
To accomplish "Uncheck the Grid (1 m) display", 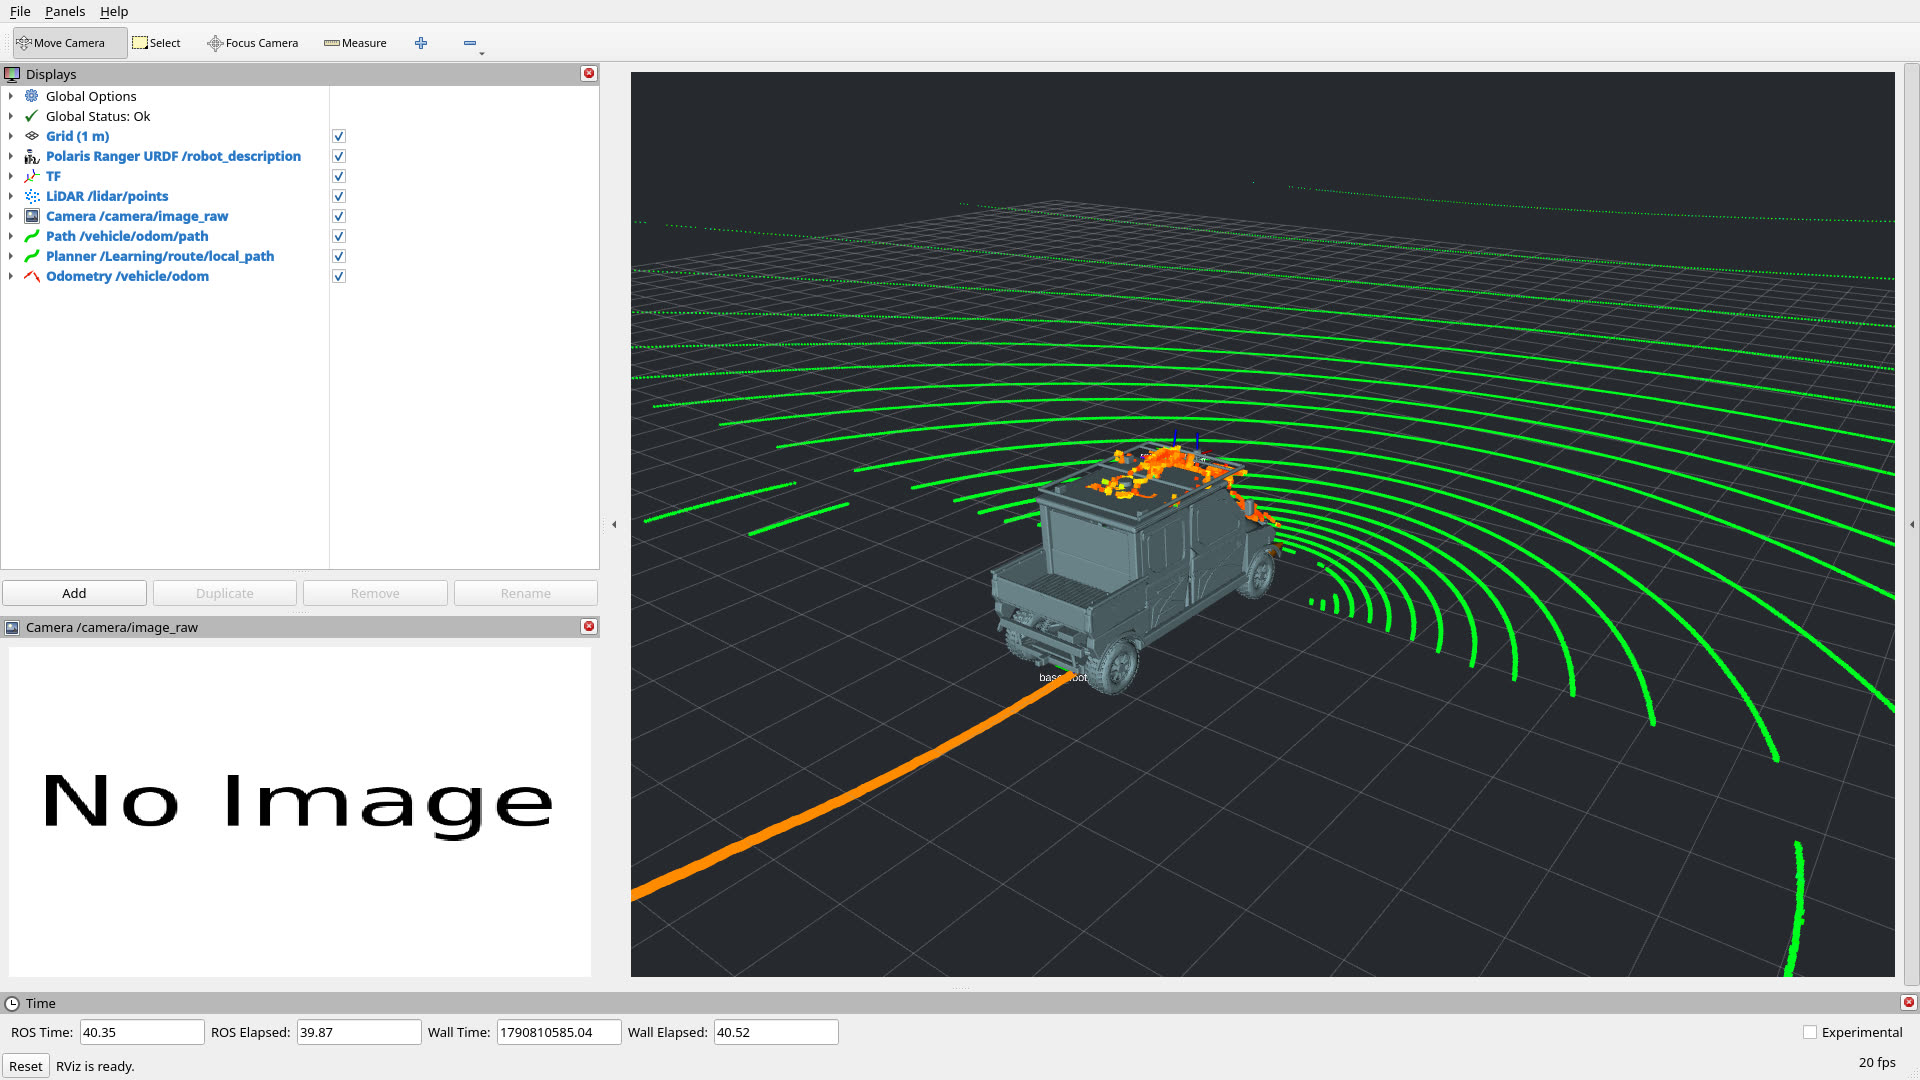I will pos(339,136).
